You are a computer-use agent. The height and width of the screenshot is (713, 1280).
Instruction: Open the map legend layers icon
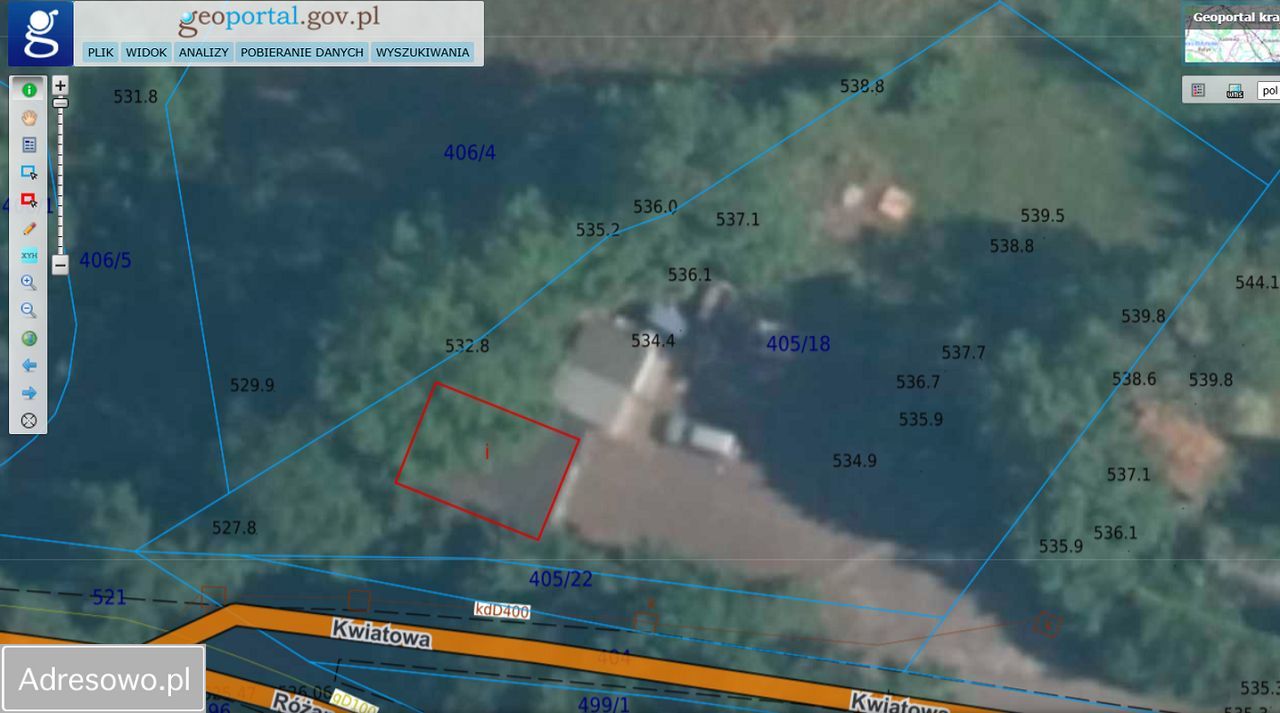point(1198,90)
